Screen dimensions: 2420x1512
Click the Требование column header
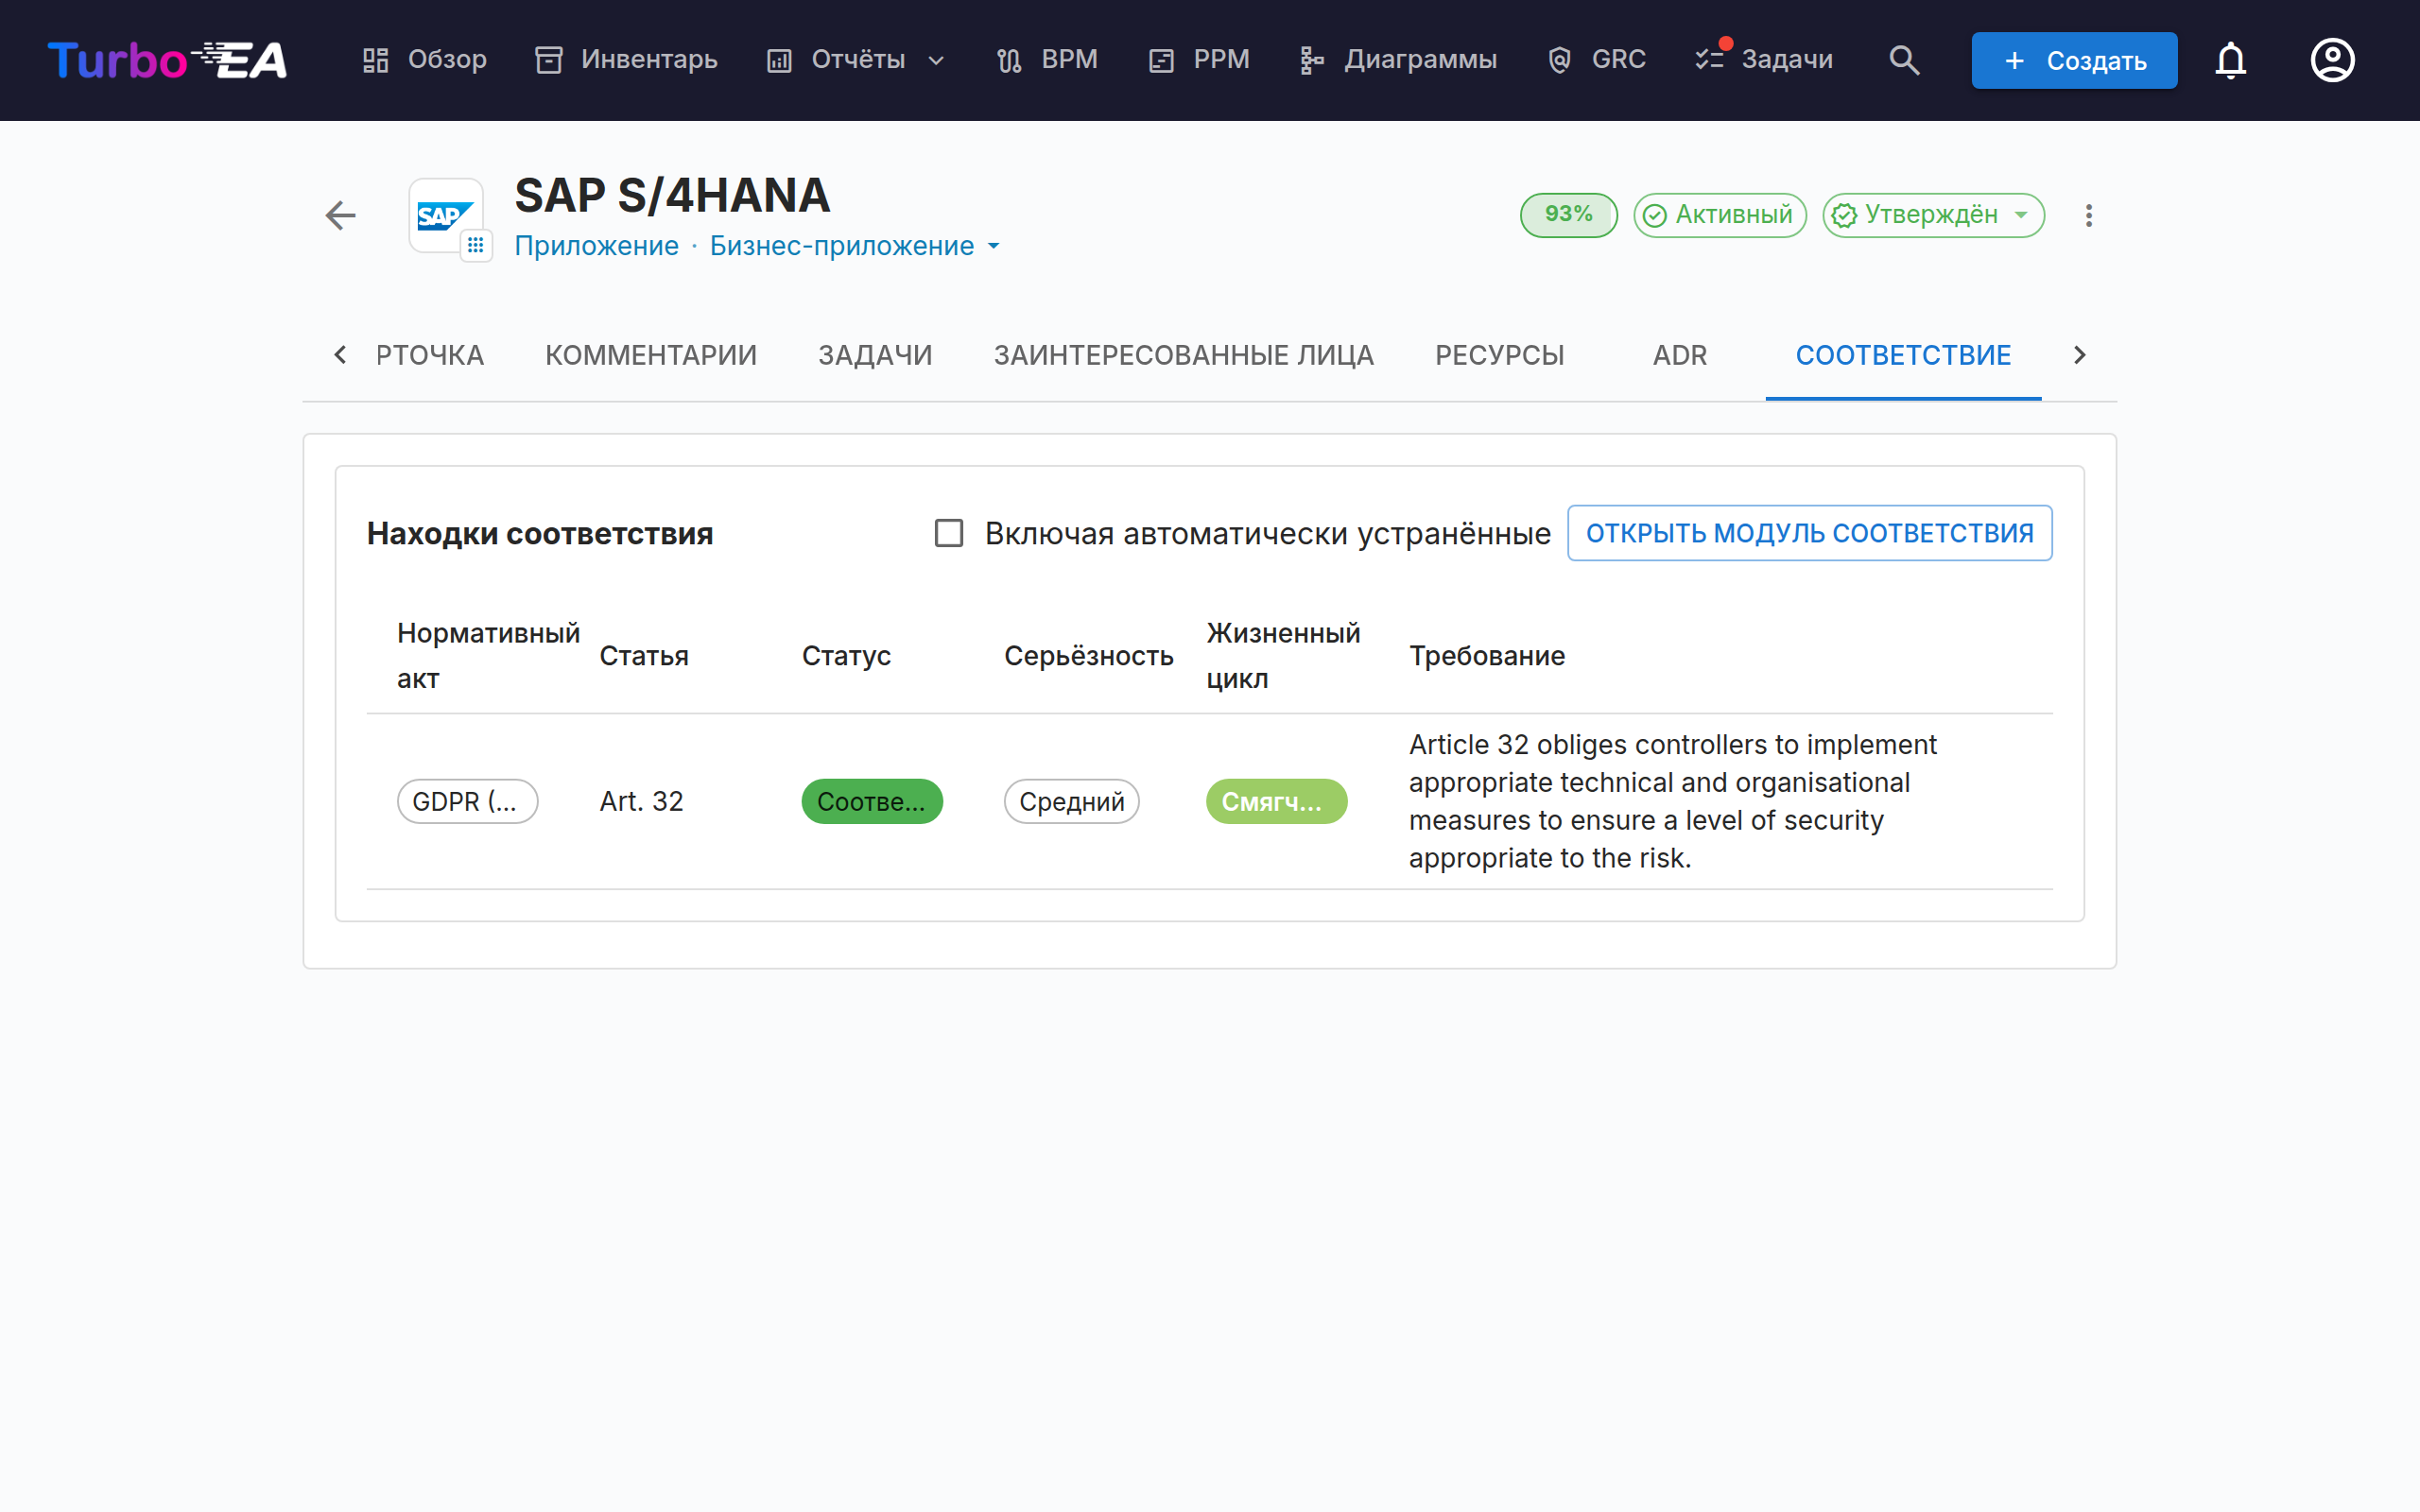click(x=1487, y=656)
